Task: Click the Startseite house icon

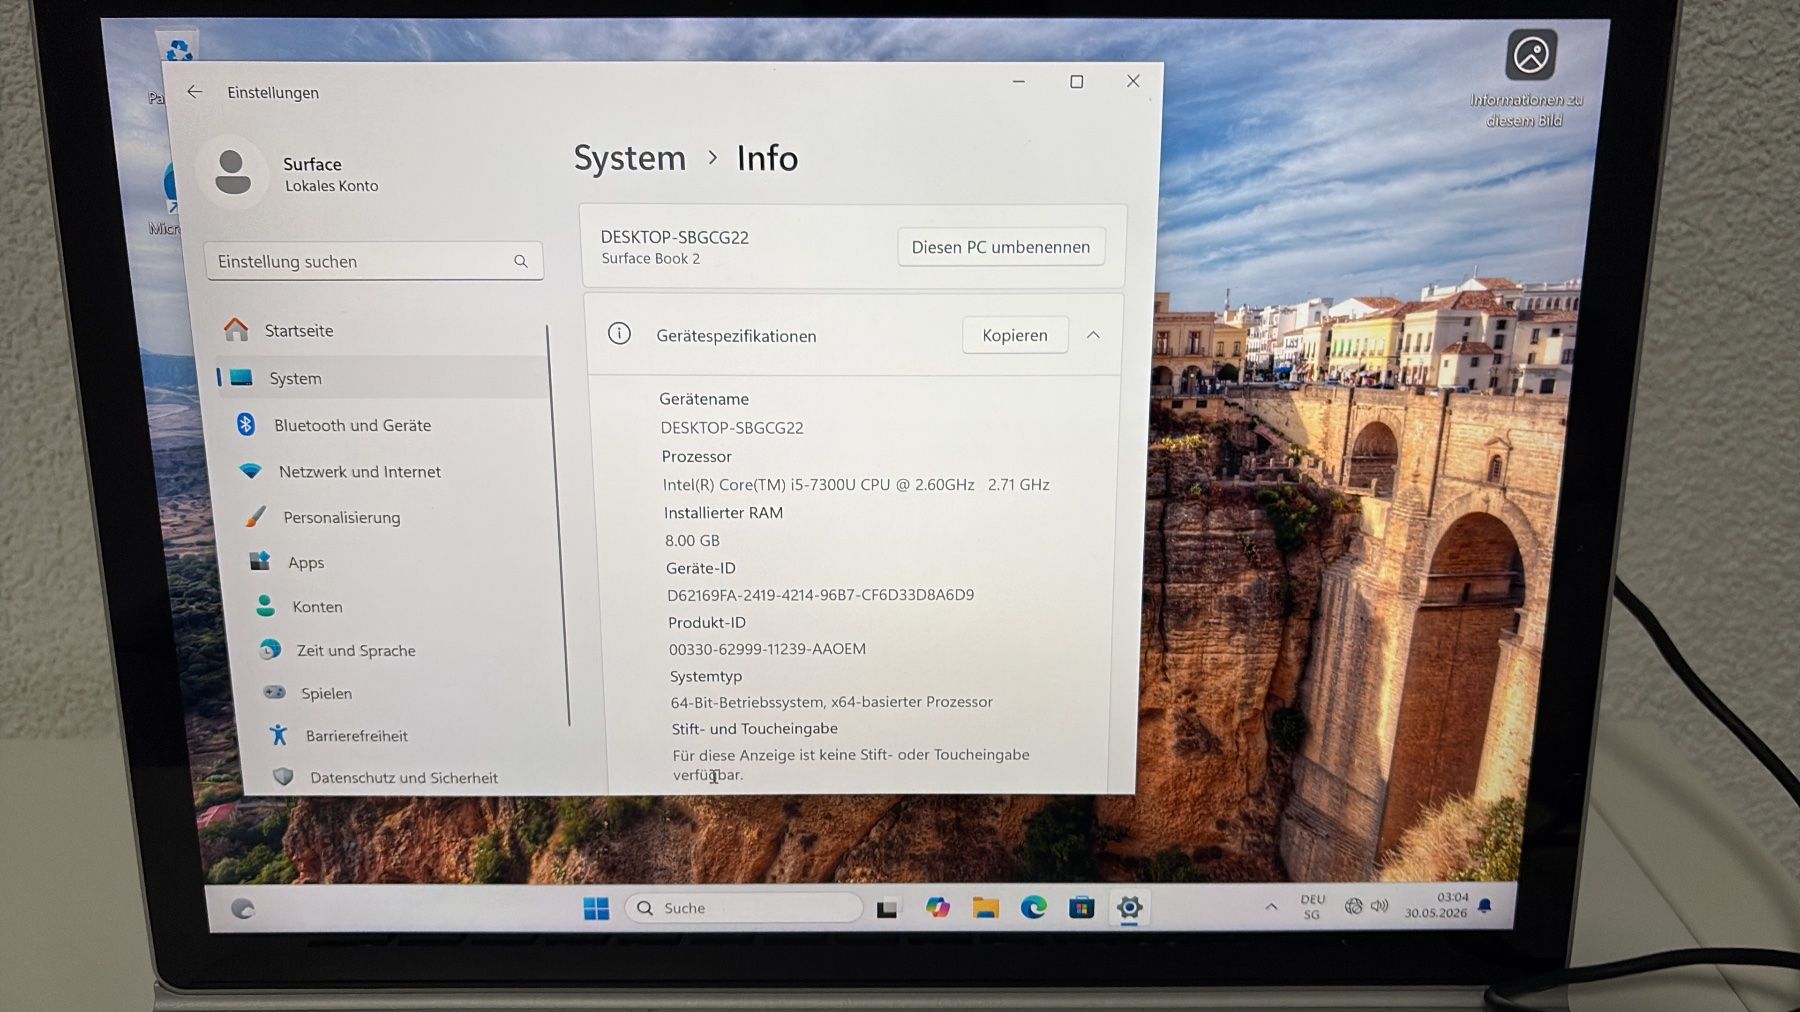Action: click(x=236, y=329)
